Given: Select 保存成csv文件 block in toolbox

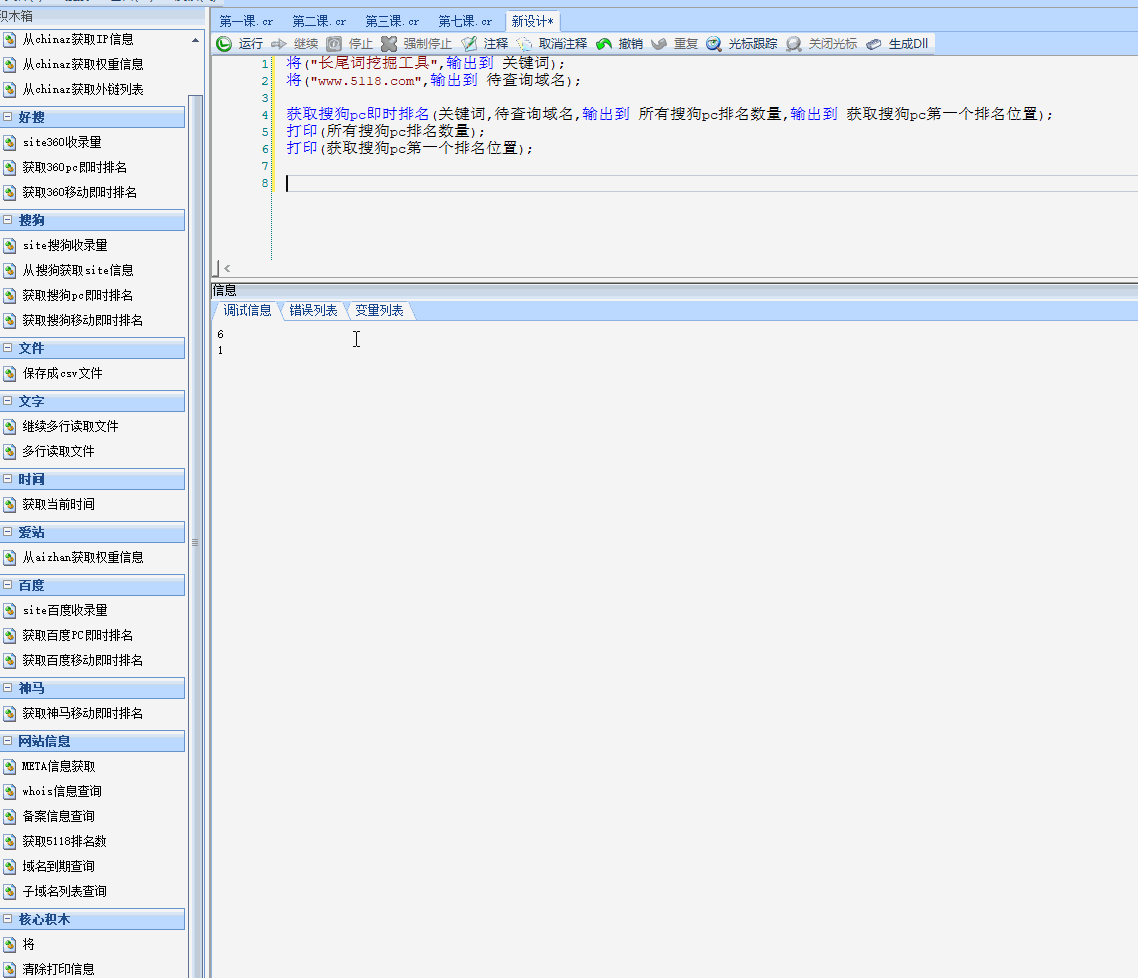Looking at the screenshot, I should pyautogui.click(x=62, y=373).
